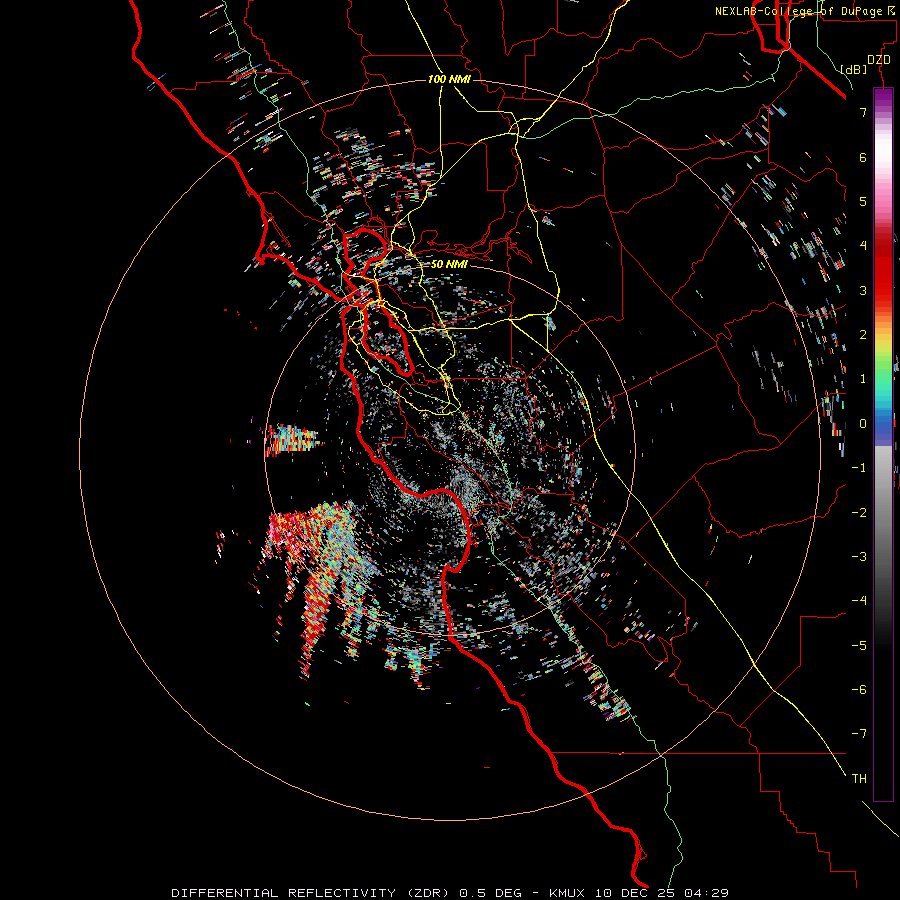Click the "-1" value on color scale
The height and width of the screenshot is (900, 900).
click(x=859, y=468)
